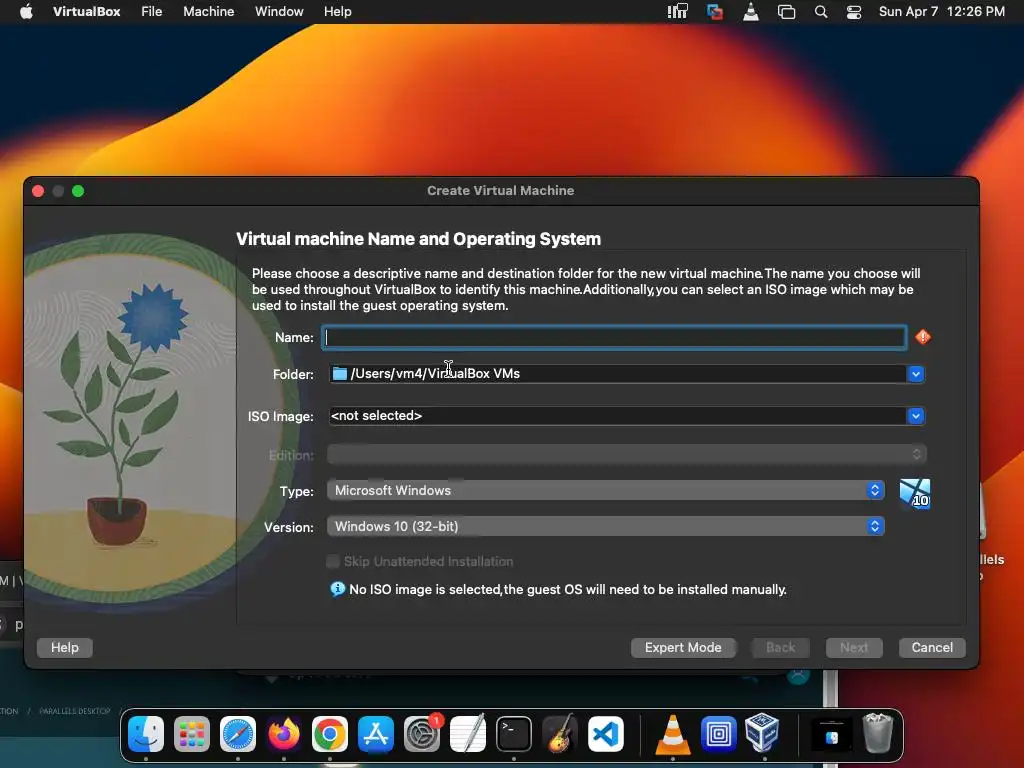Click the Stage Manager windows menu bar icon
Image resolution: width=1024 pixels, height=768 pixels.
[786, 12]
